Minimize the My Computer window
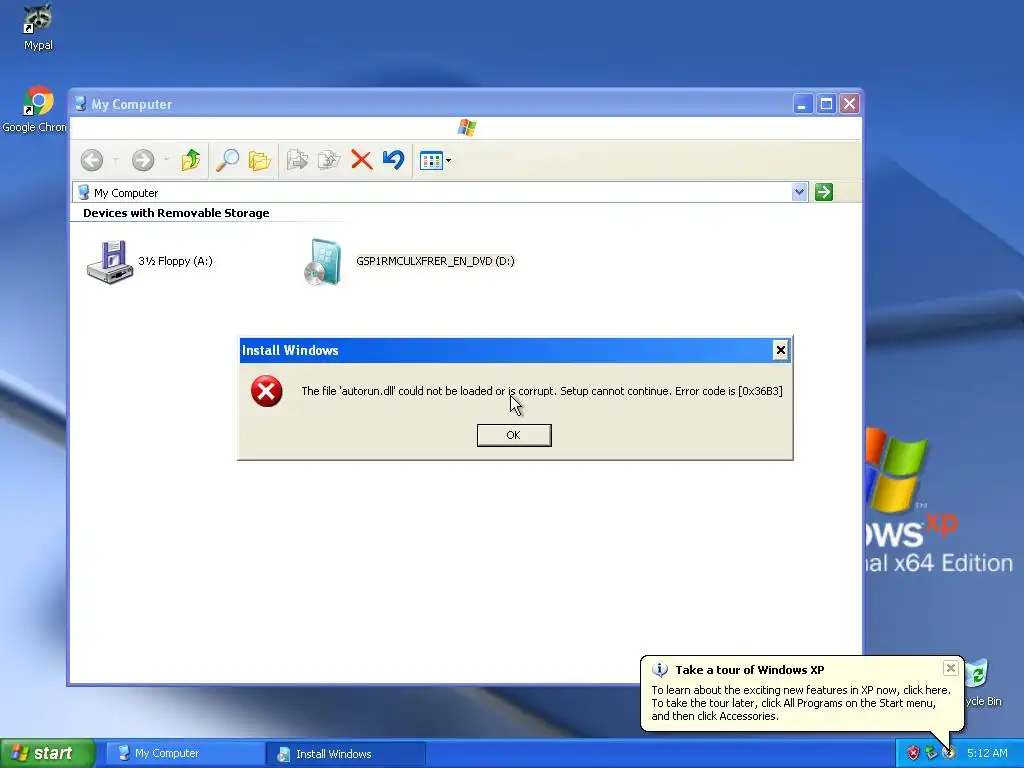 (x=803, y=104)
